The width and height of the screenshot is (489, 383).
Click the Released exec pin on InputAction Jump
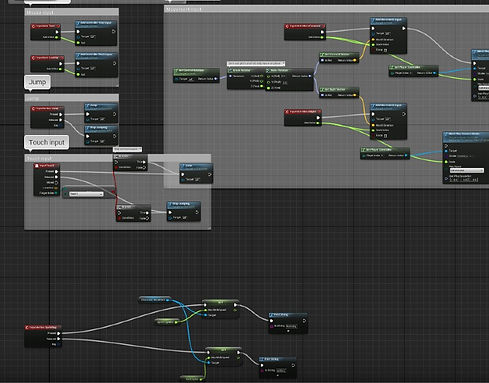coord(61,120)
